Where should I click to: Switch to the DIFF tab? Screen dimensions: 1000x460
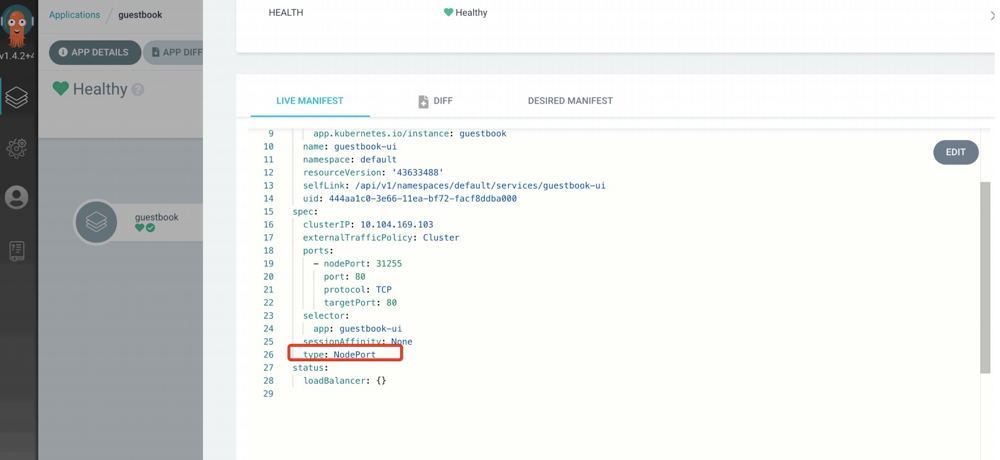coord(436,101)
